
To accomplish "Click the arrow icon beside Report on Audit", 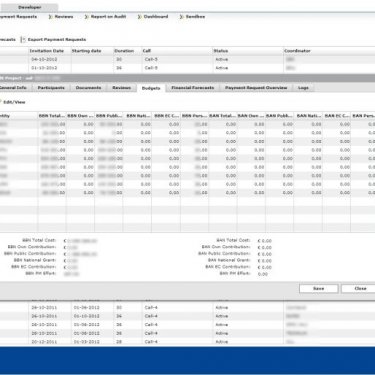I will pyautogui.click(x=87, y=17).
